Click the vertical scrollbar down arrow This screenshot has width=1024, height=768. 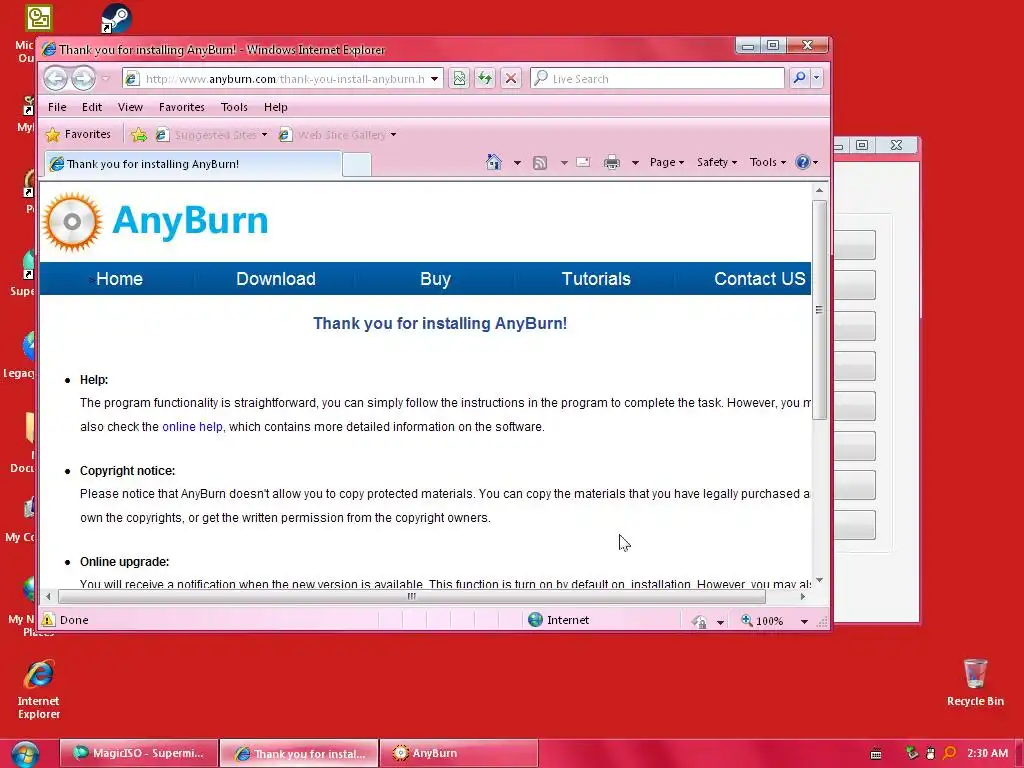click(x=819, y=581)
